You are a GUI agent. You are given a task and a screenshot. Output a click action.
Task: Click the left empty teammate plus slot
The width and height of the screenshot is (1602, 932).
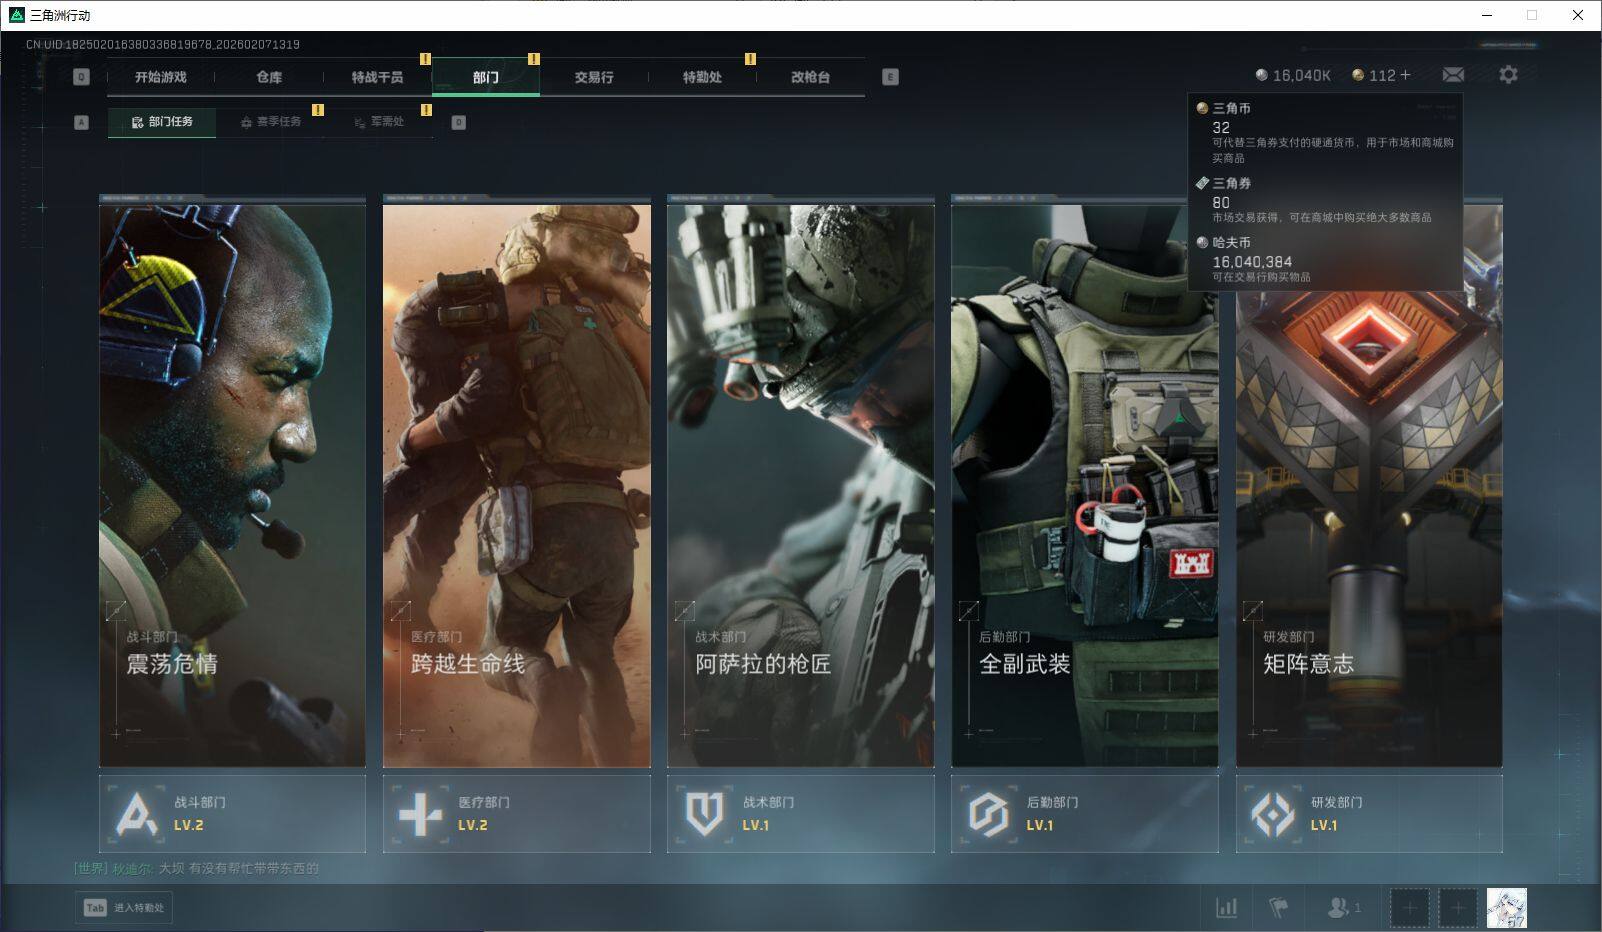(1409, 908)
